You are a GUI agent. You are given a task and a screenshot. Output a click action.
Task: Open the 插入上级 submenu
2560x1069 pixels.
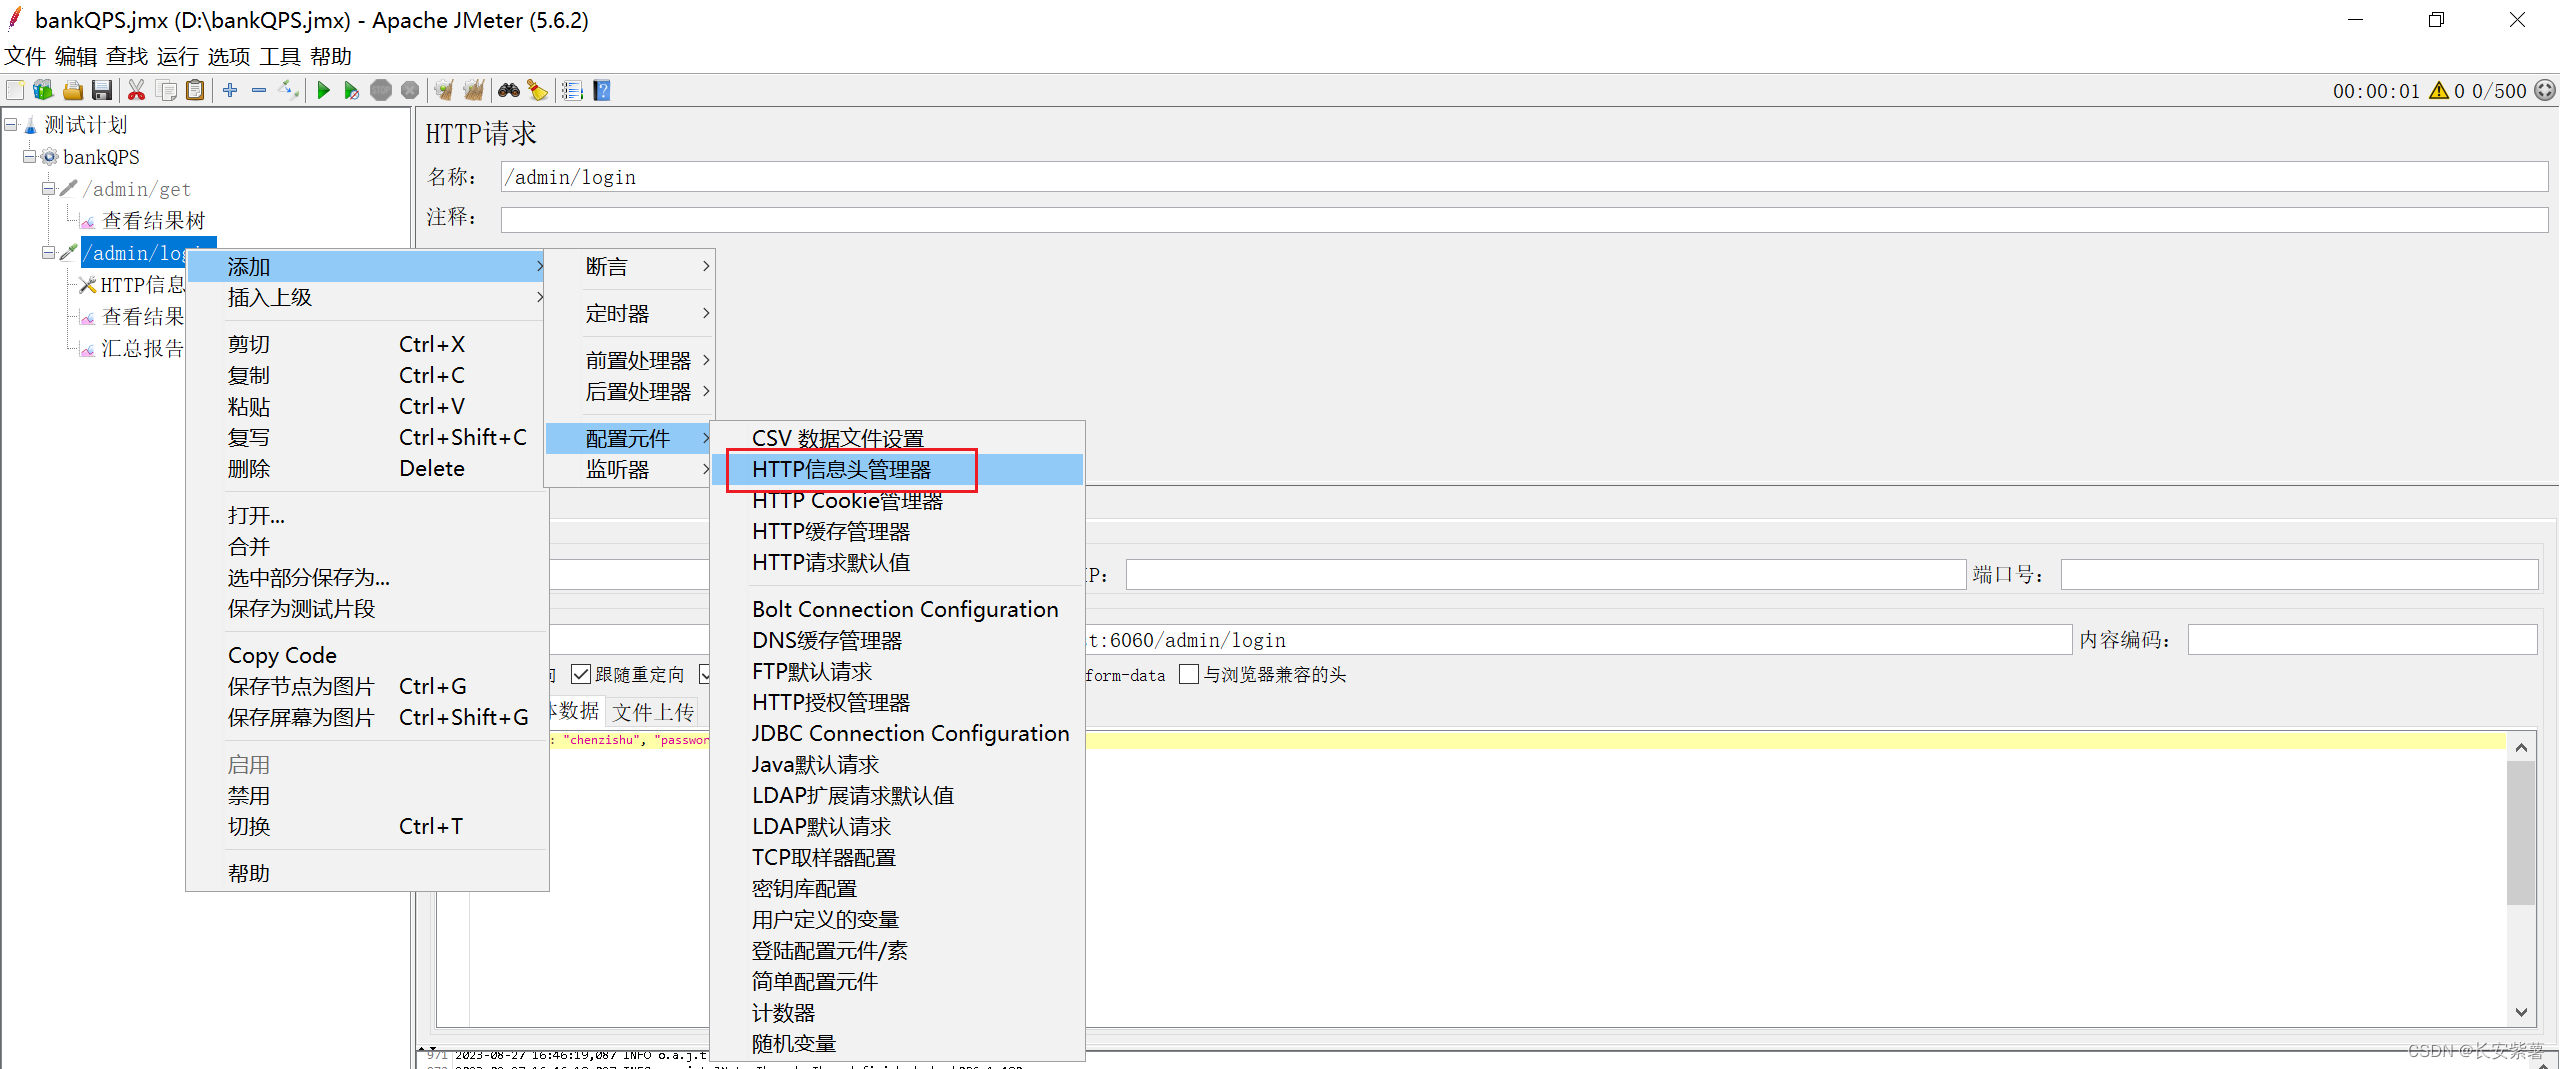pos(367,298)
